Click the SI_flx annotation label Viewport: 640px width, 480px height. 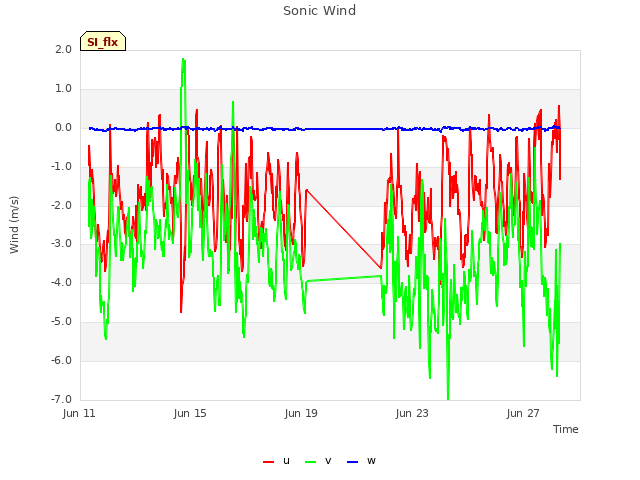click(x=103, y=41)
